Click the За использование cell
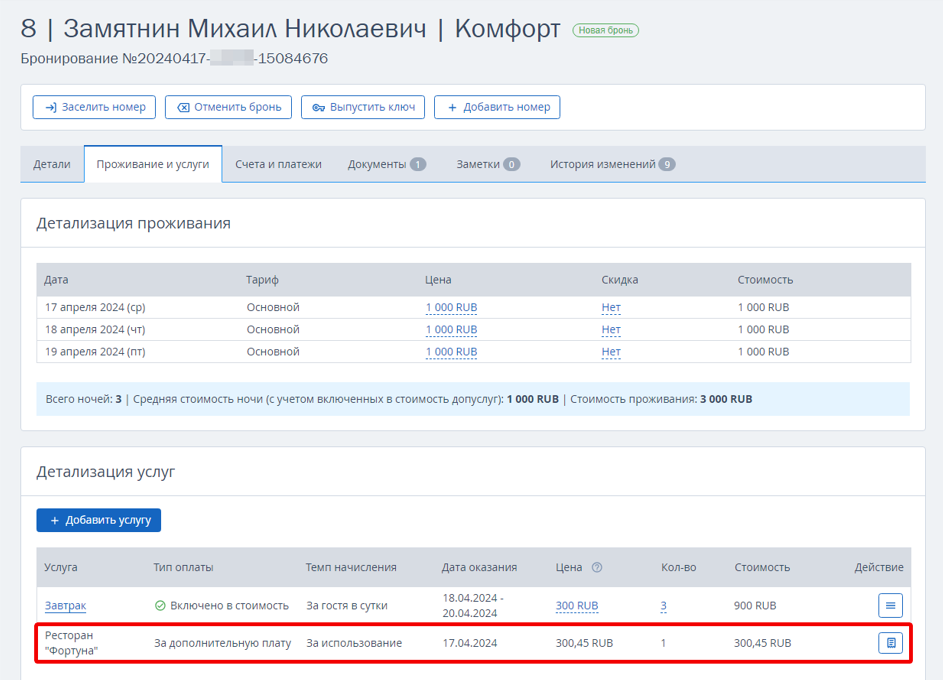This screenshot has width=943, height=680. [354, 643]
